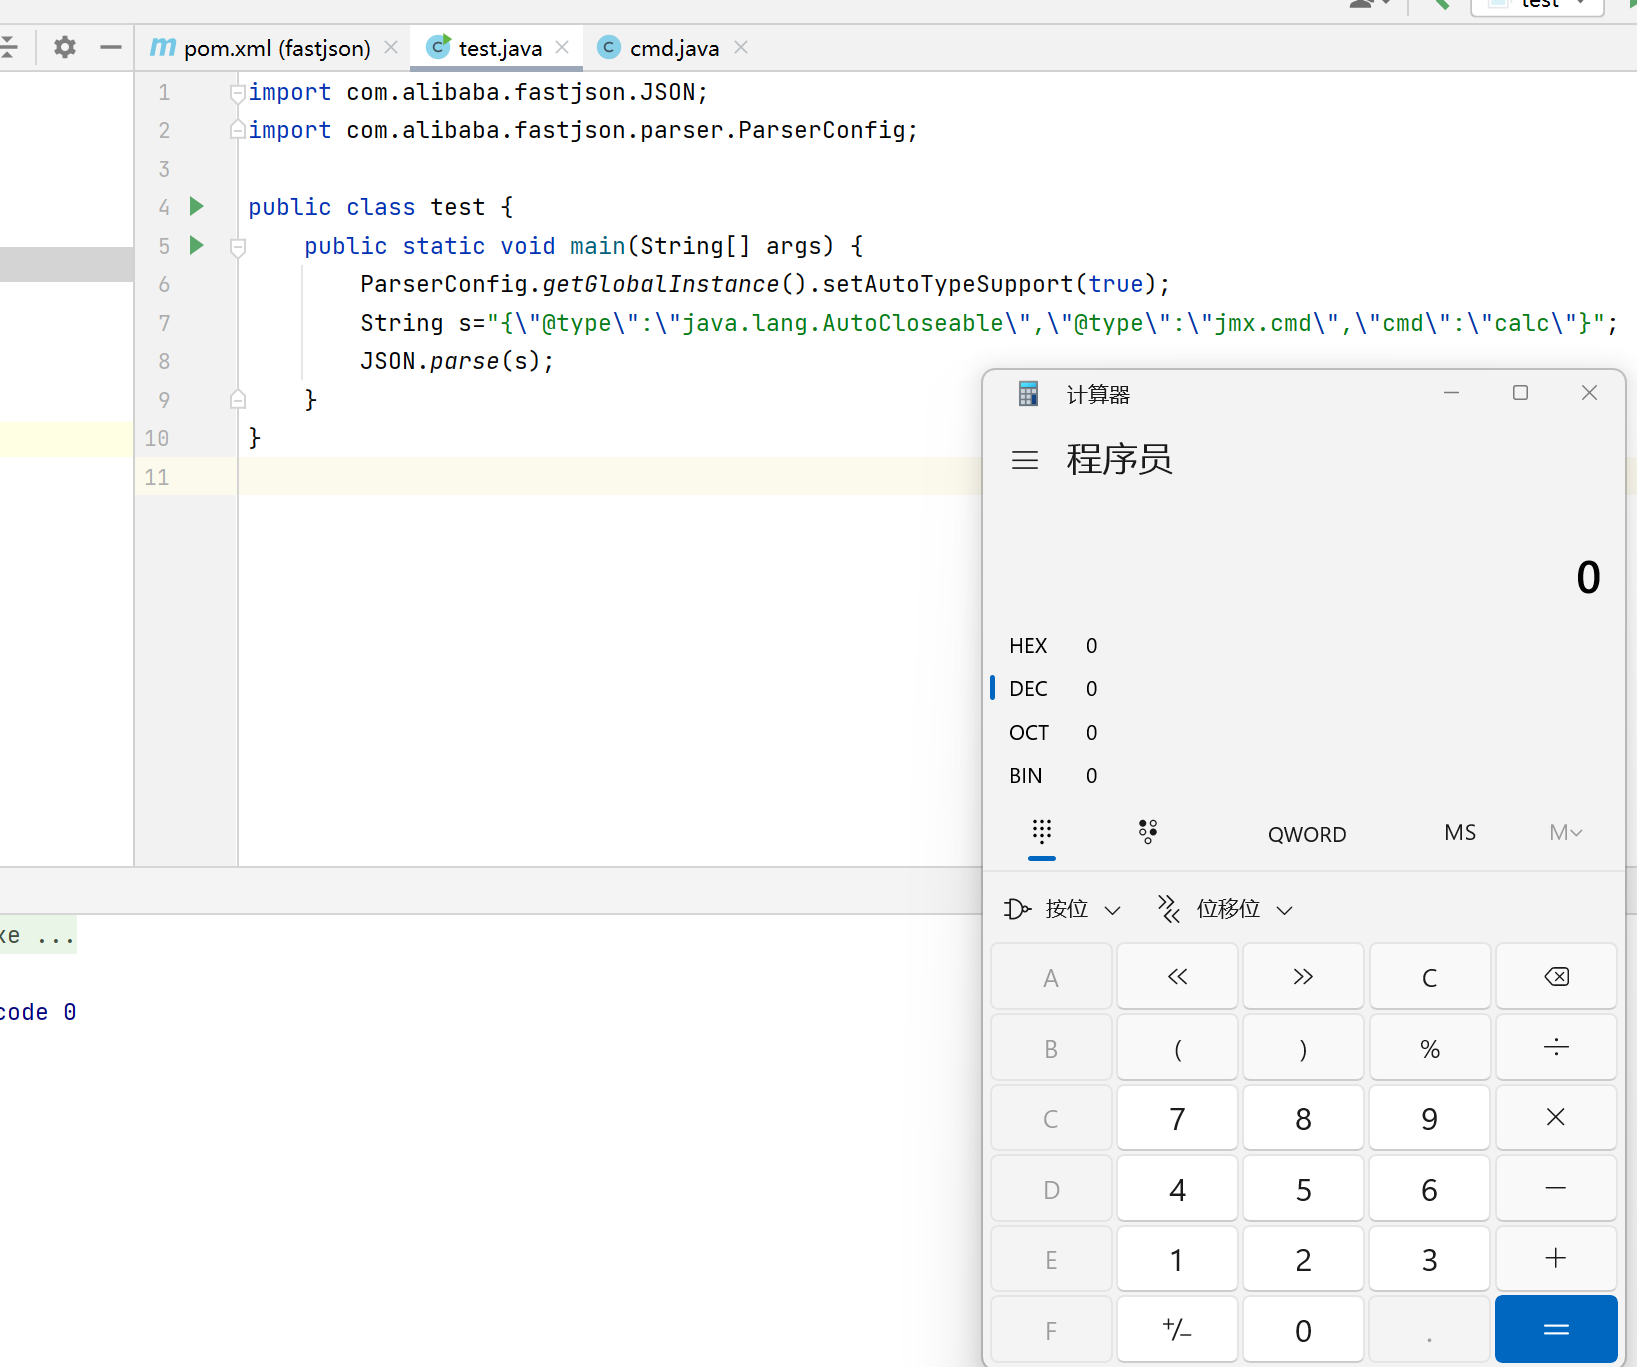The width and height of the screenshot is (1637, 1367).
Task: Collapse the main method fold marker at line 5
Action: coord(238,246)
